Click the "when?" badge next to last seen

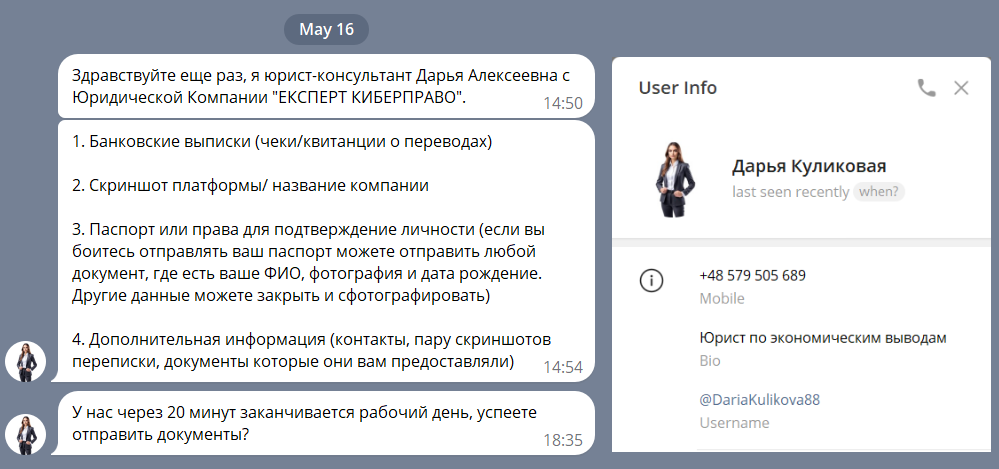point(878,192)
